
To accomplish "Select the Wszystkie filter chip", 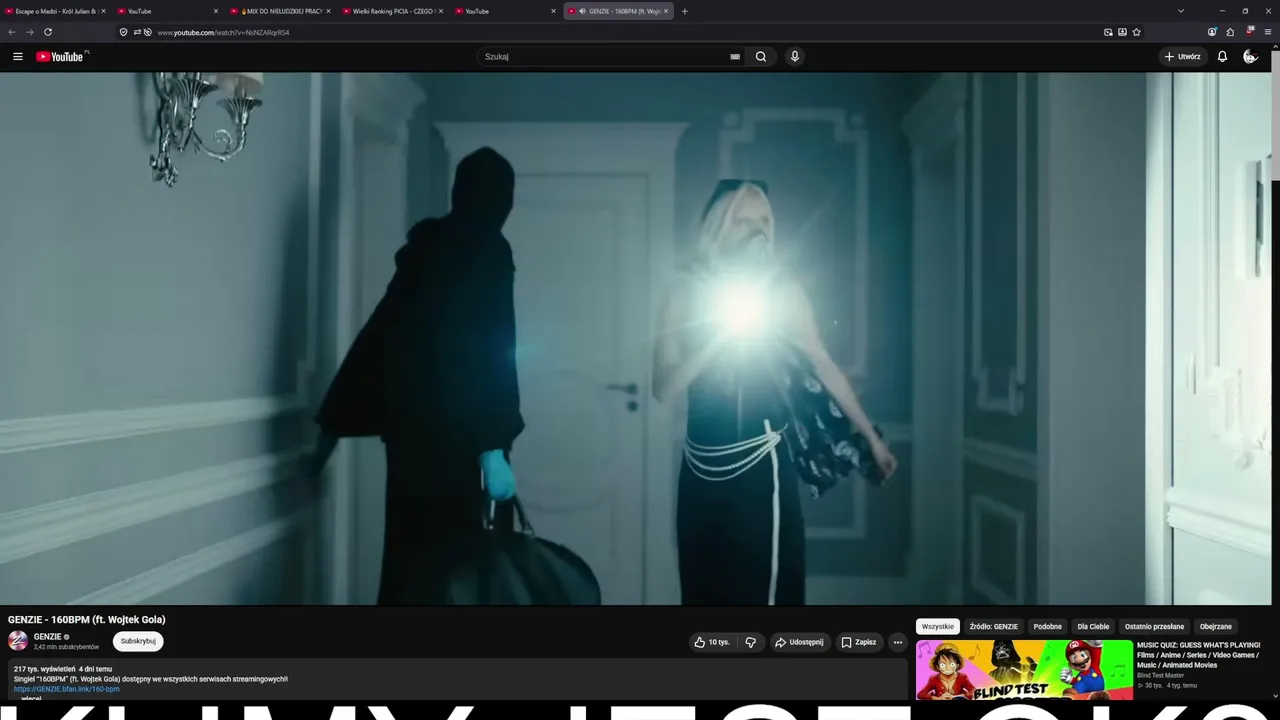I will (x=938, y=626).
